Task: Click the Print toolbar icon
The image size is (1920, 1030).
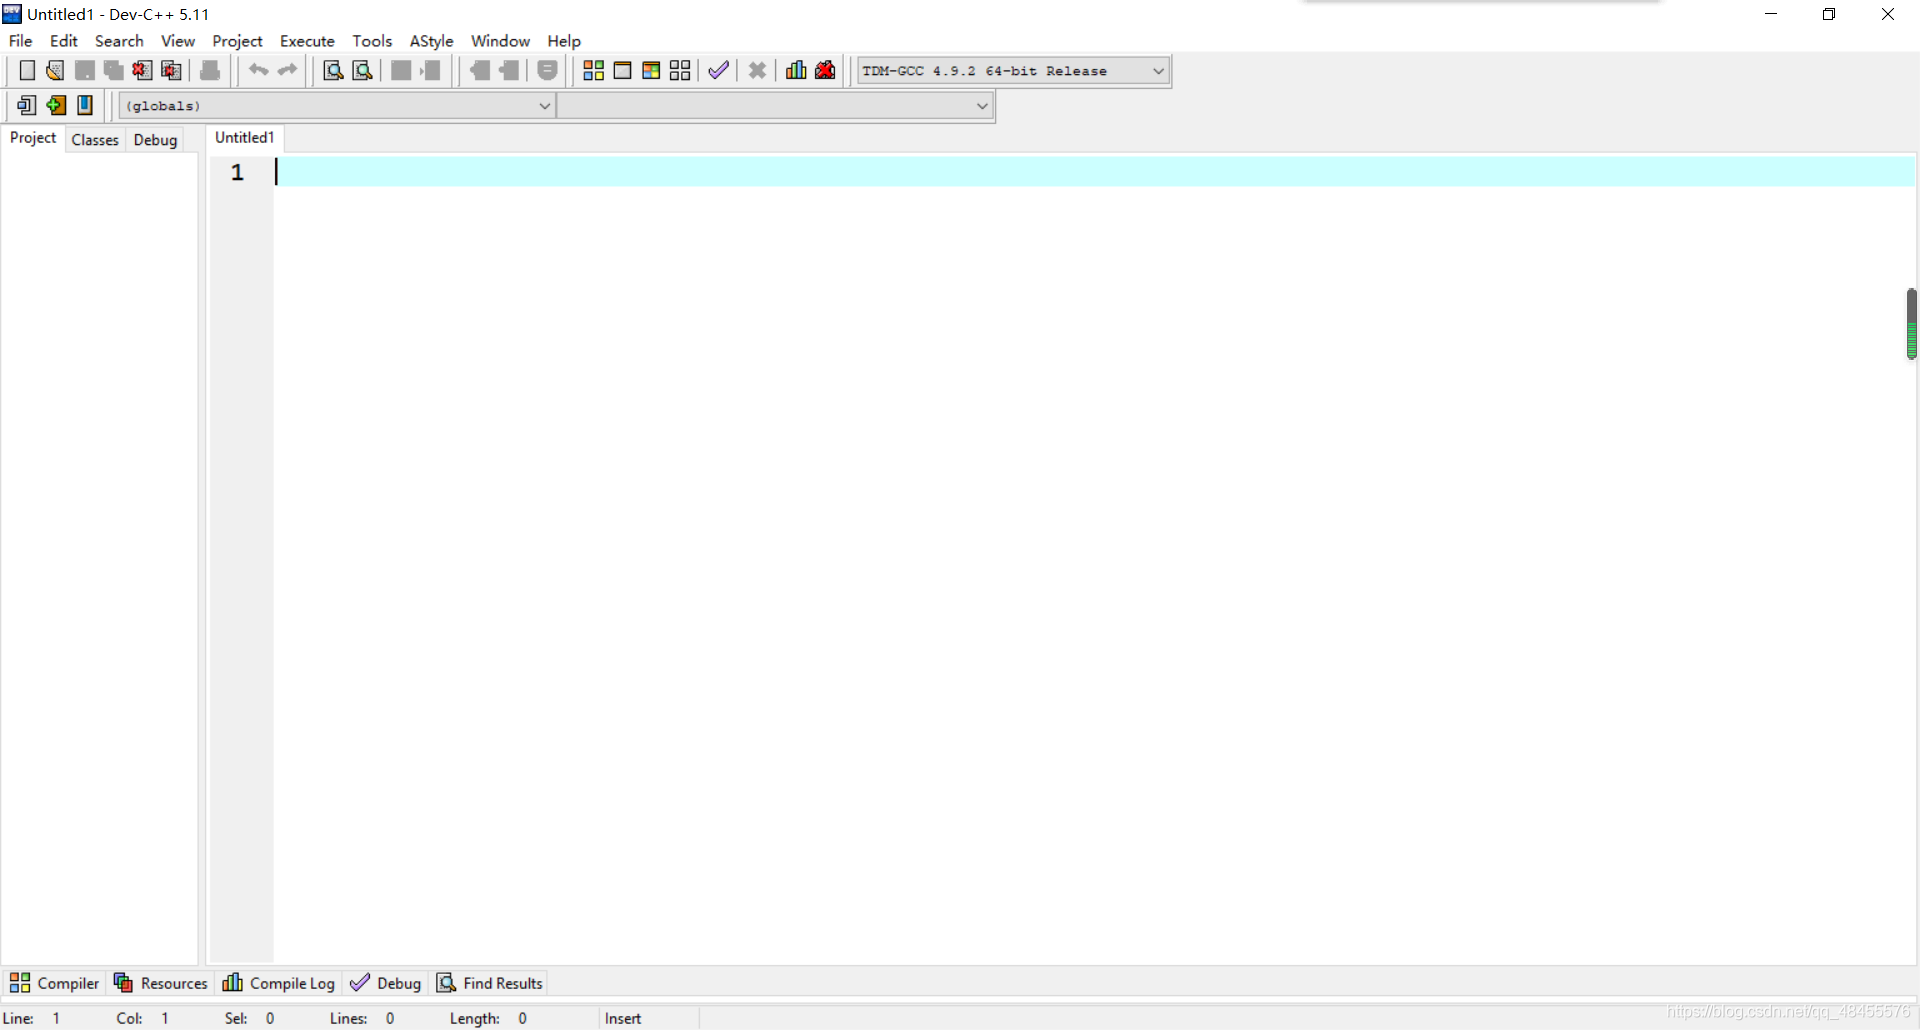Action: tap(210, 70)
